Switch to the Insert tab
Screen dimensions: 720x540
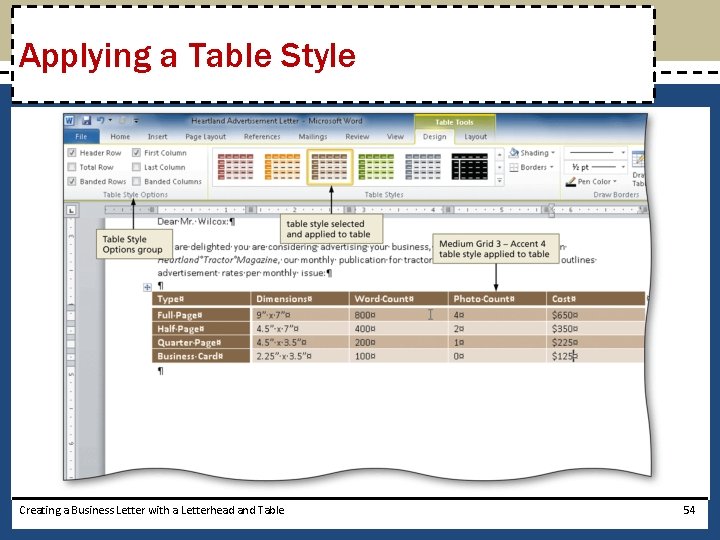(x=158, y=136)
